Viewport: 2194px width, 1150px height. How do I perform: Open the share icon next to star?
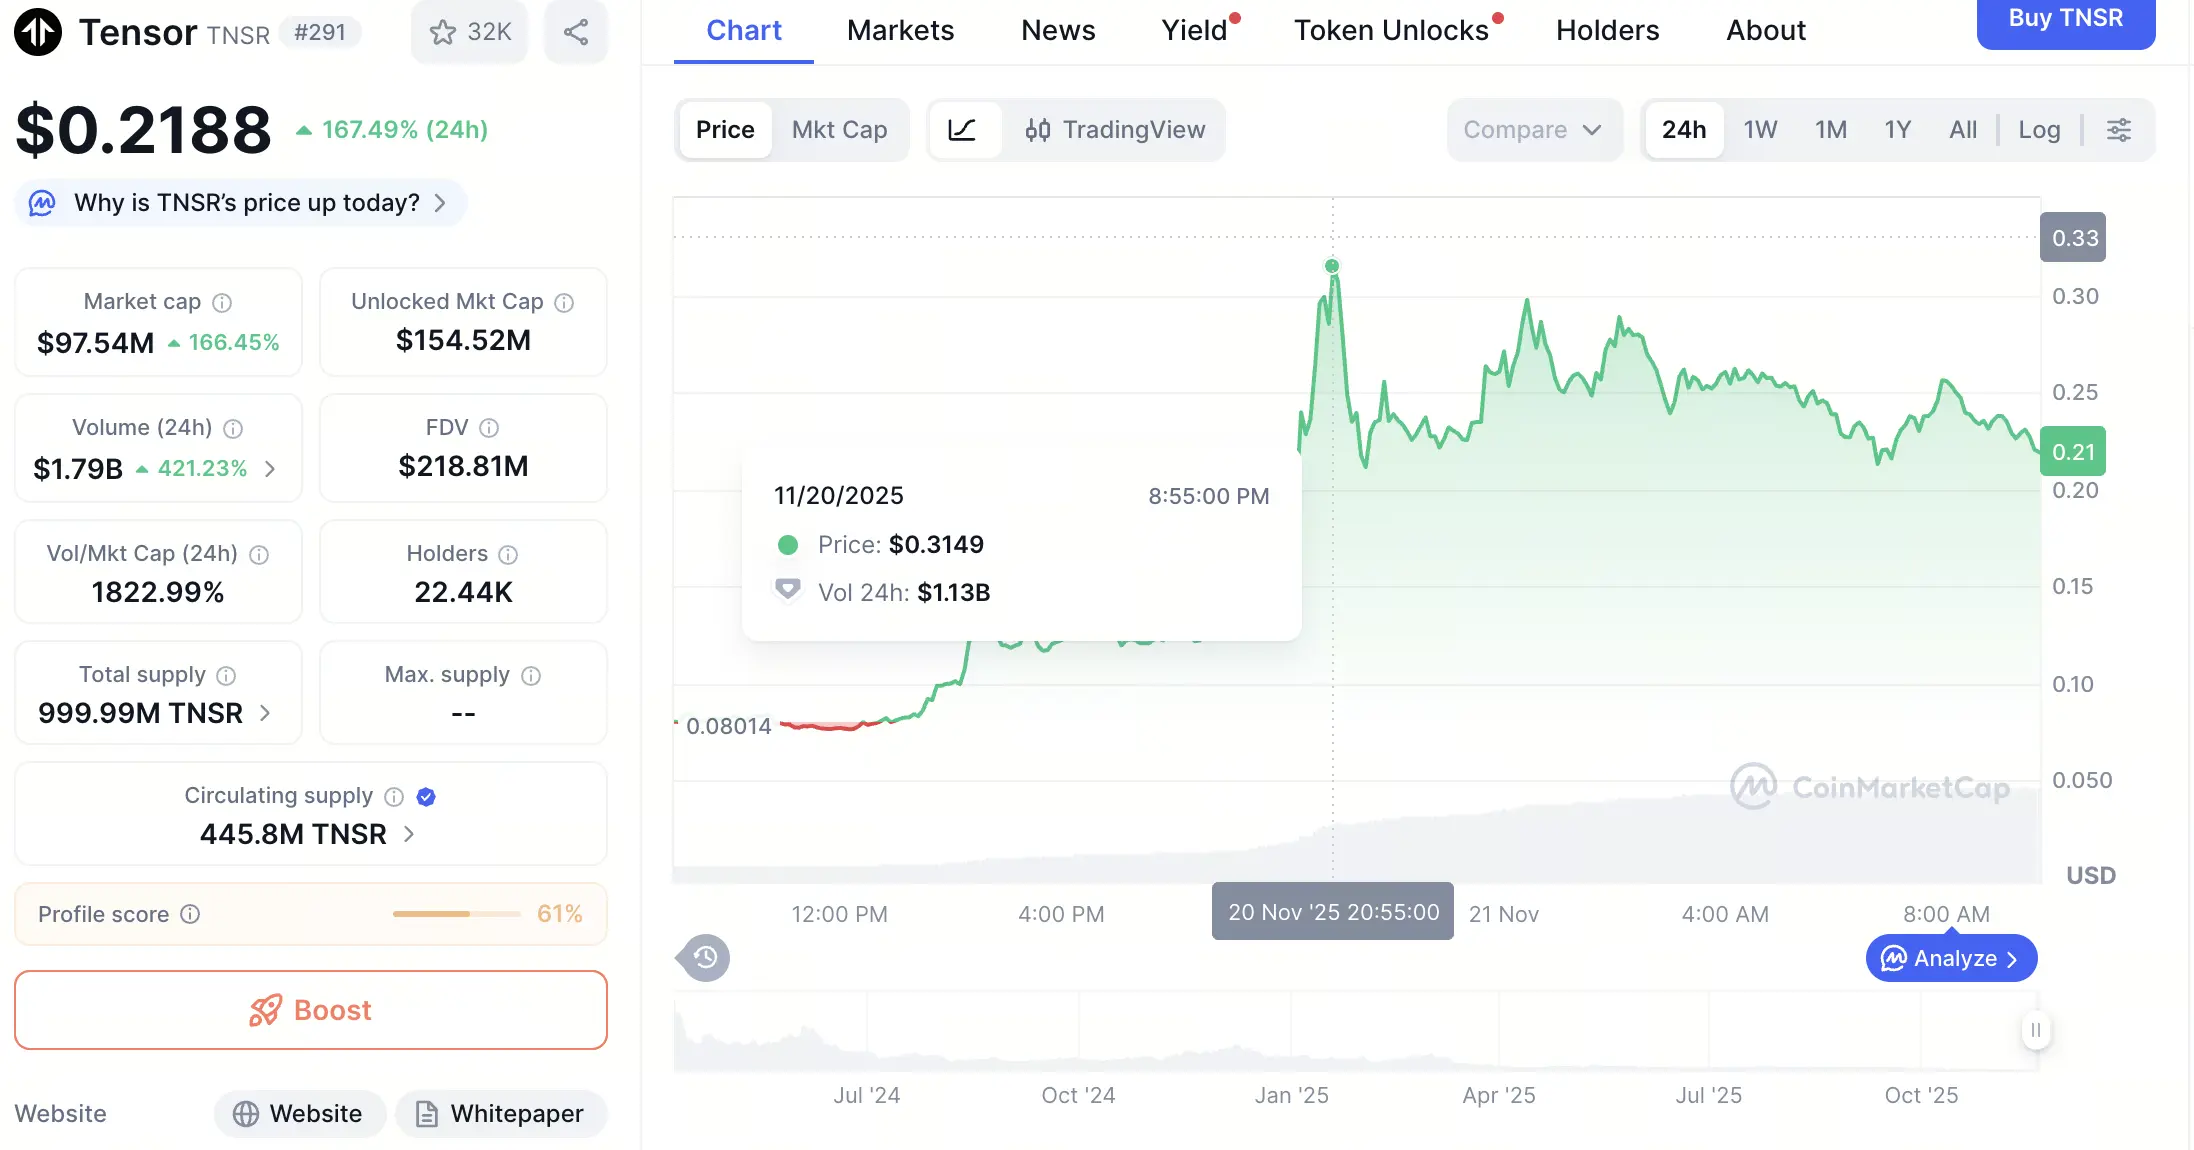pyautogui.click(x=576, y=31)
